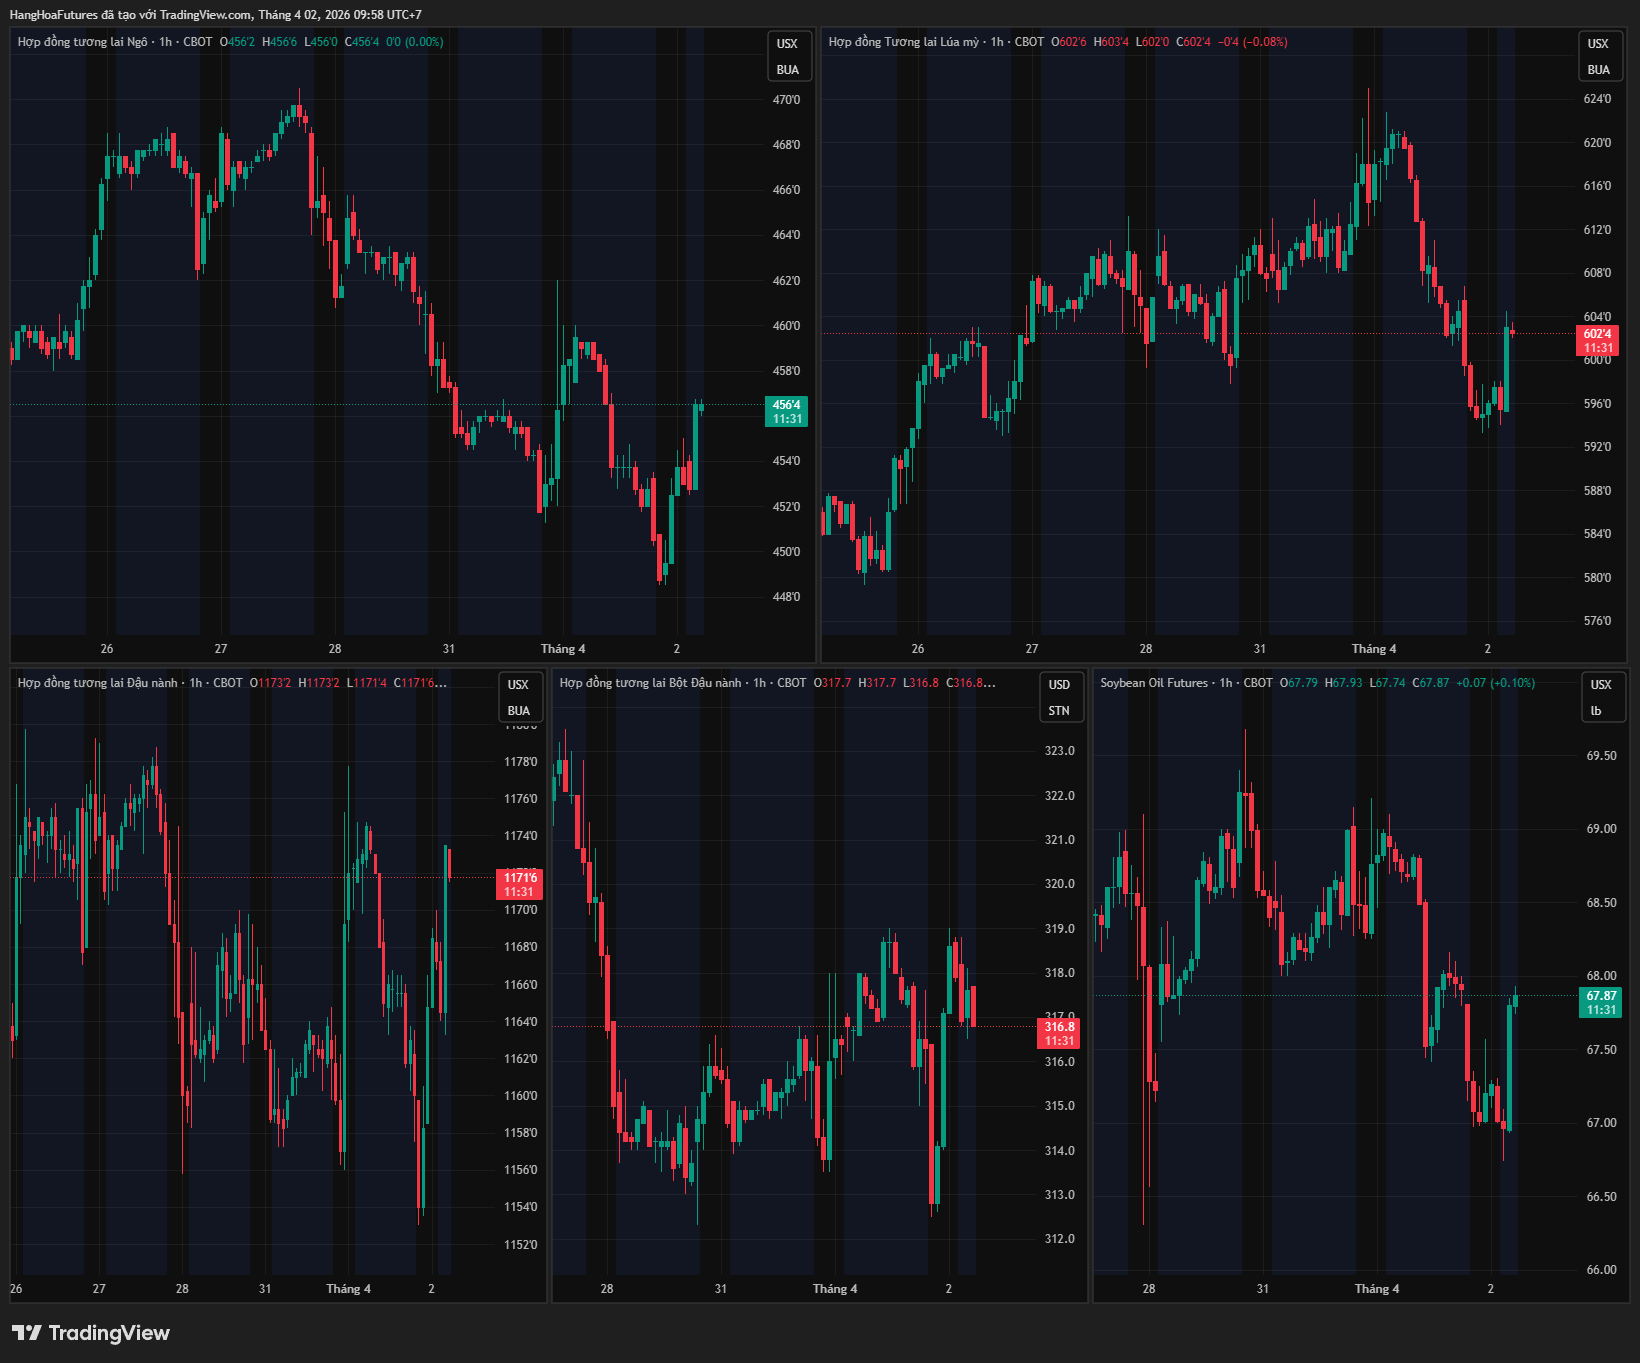1640x1363 pixels.
Task: Click the red 316.8 last price tag on the soybean meal chart
Action: click(x=1060, y=1034)
